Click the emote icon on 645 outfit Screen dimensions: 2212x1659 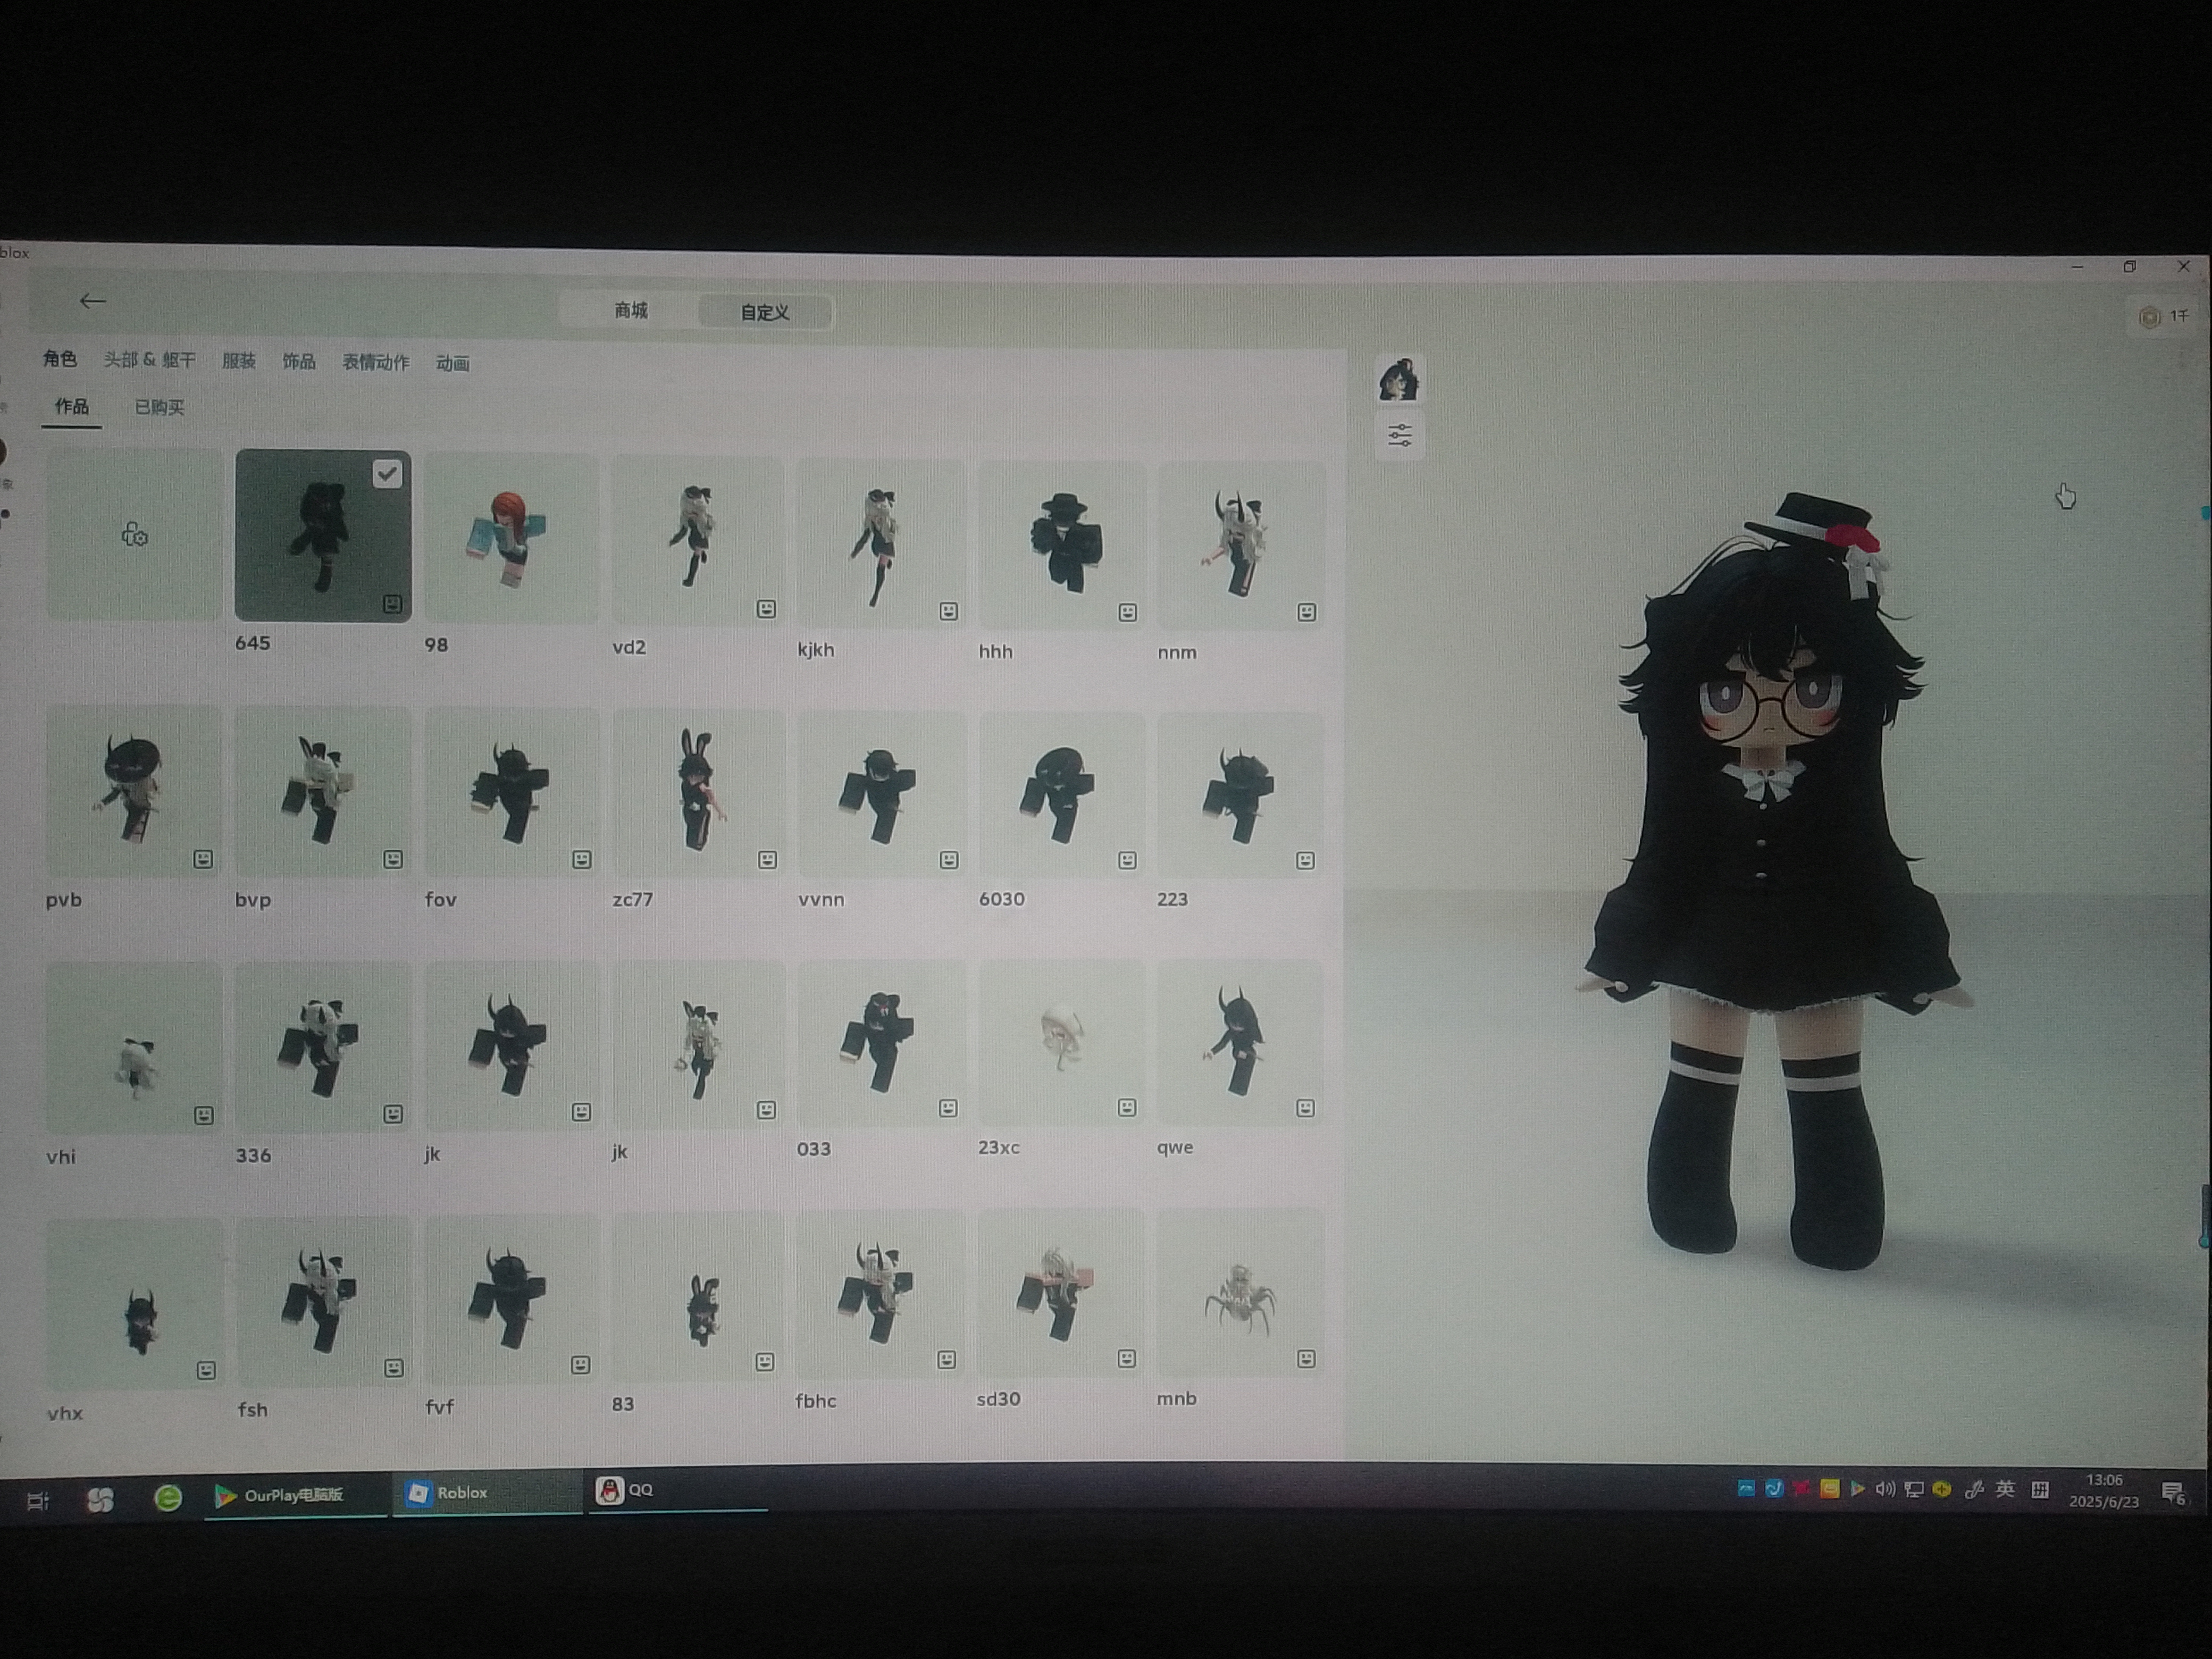pyautogui.click(x=392, y=604)
